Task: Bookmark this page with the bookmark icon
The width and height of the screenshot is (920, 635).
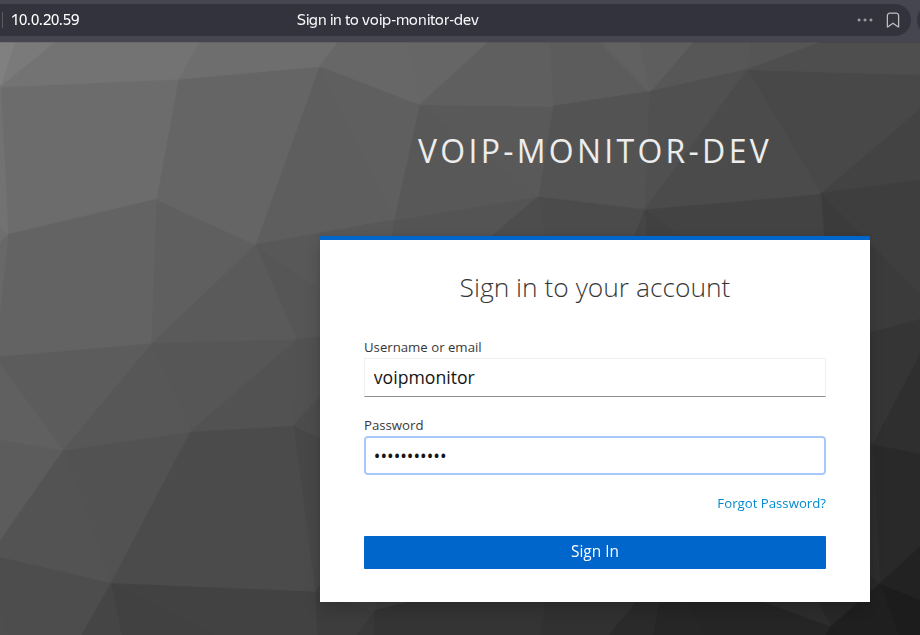Action: pyautogui.click(x=893, y=20)
